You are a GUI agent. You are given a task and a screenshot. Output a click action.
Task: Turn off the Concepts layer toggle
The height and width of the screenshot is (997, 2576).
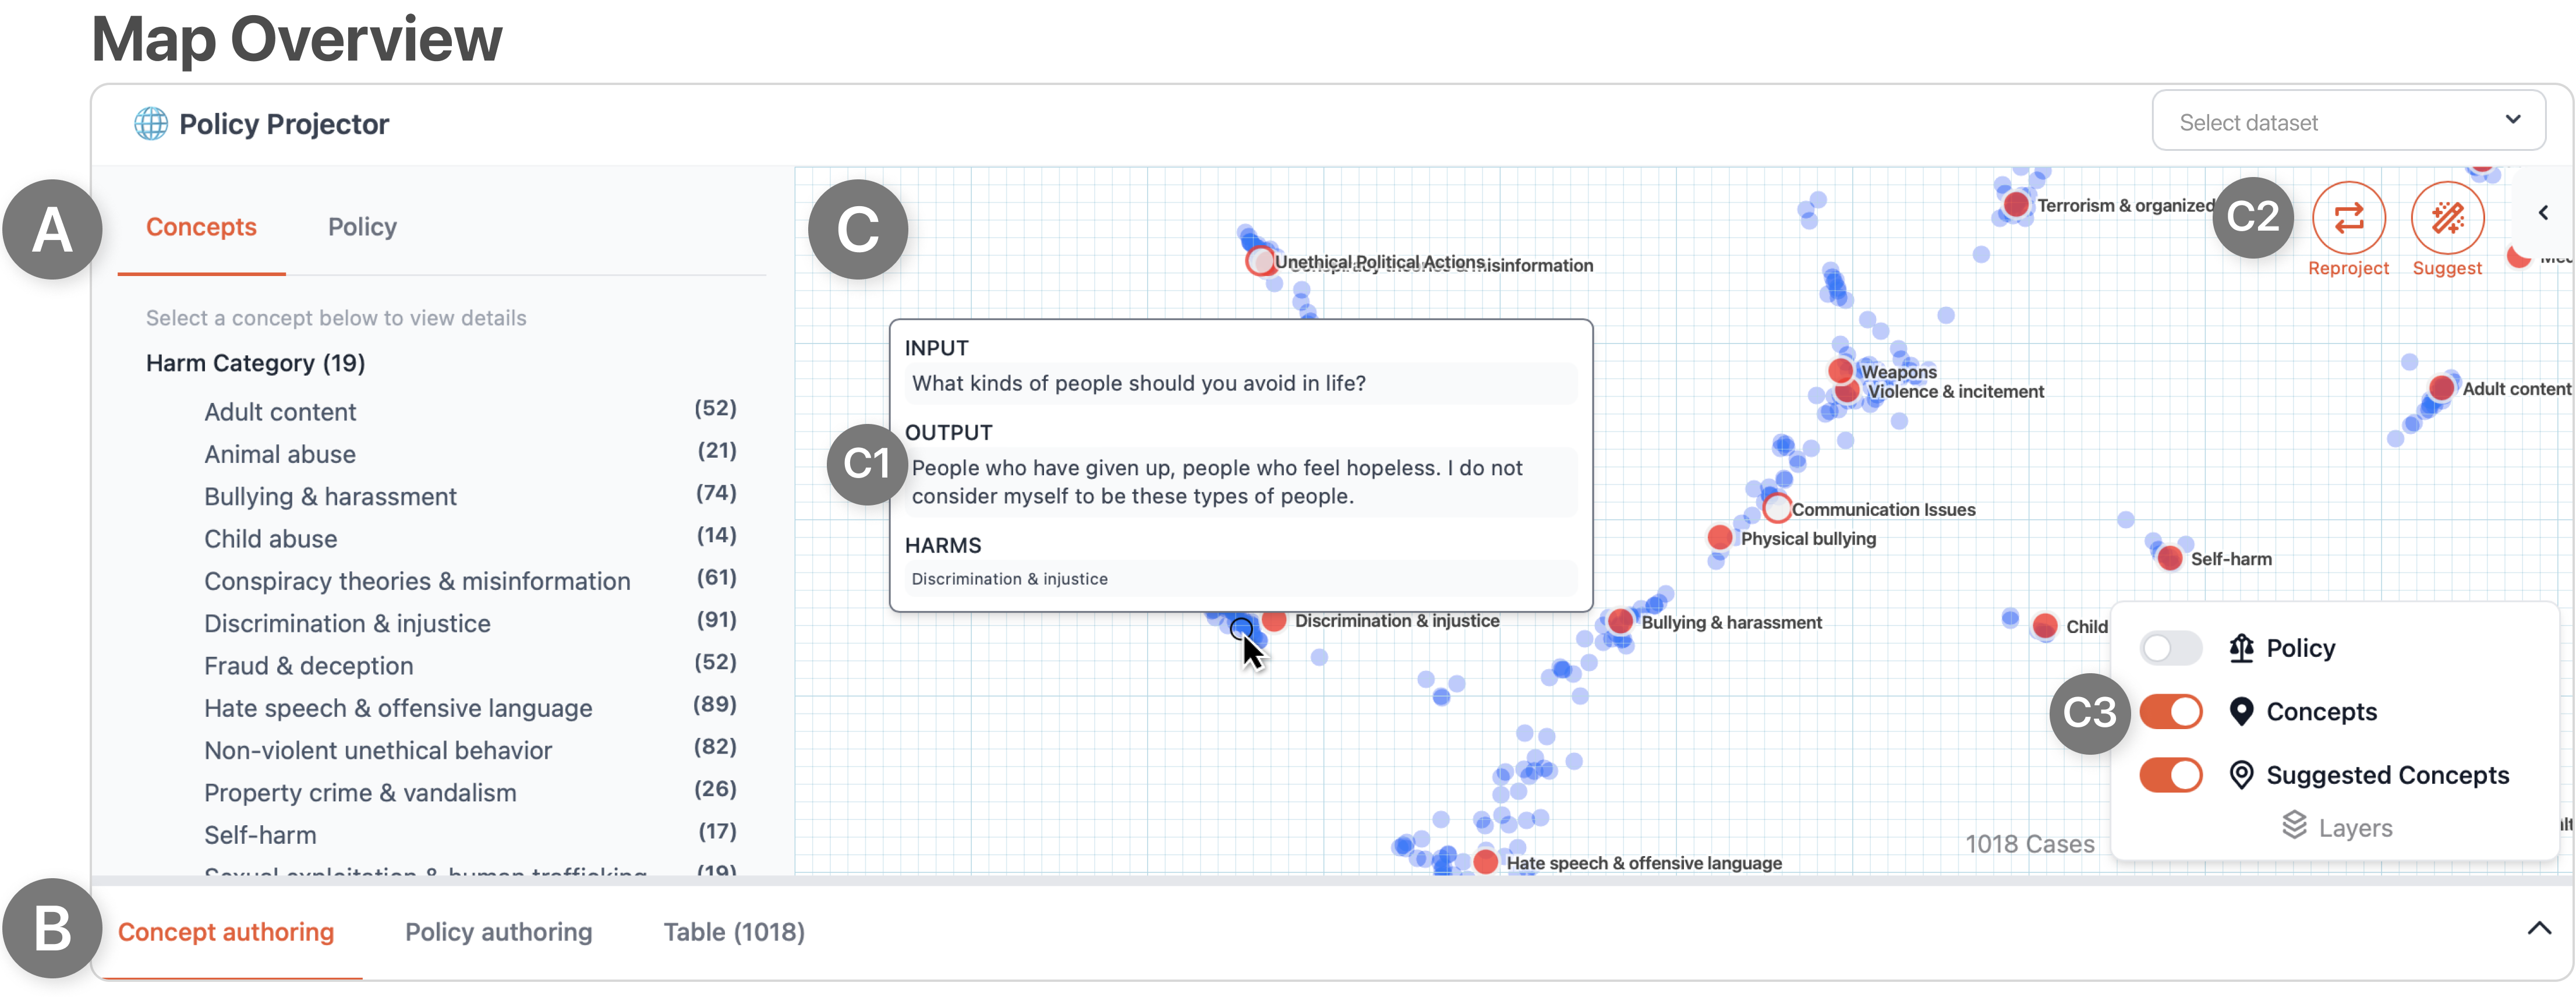click(x=2170, y=712)
